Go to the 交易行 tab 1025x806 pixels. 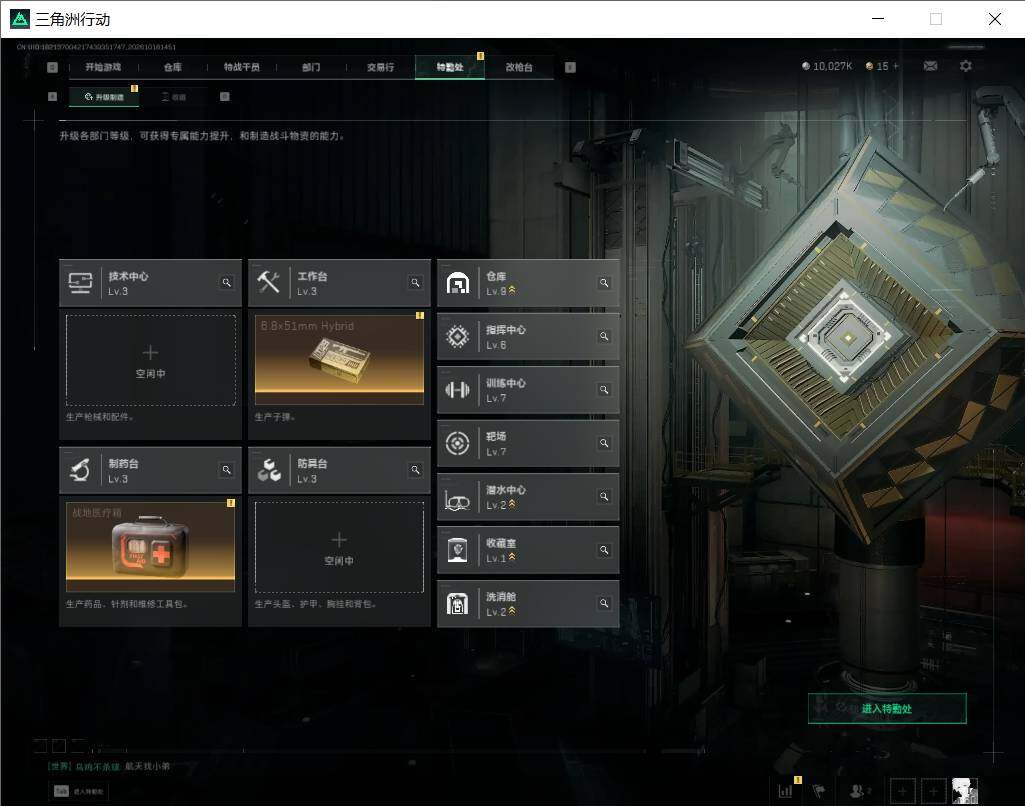380,67
